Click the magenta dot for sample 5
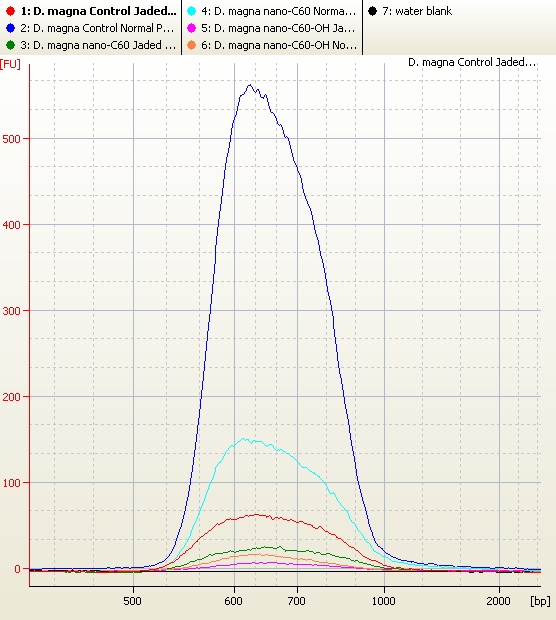 click(x=191, y=28)
